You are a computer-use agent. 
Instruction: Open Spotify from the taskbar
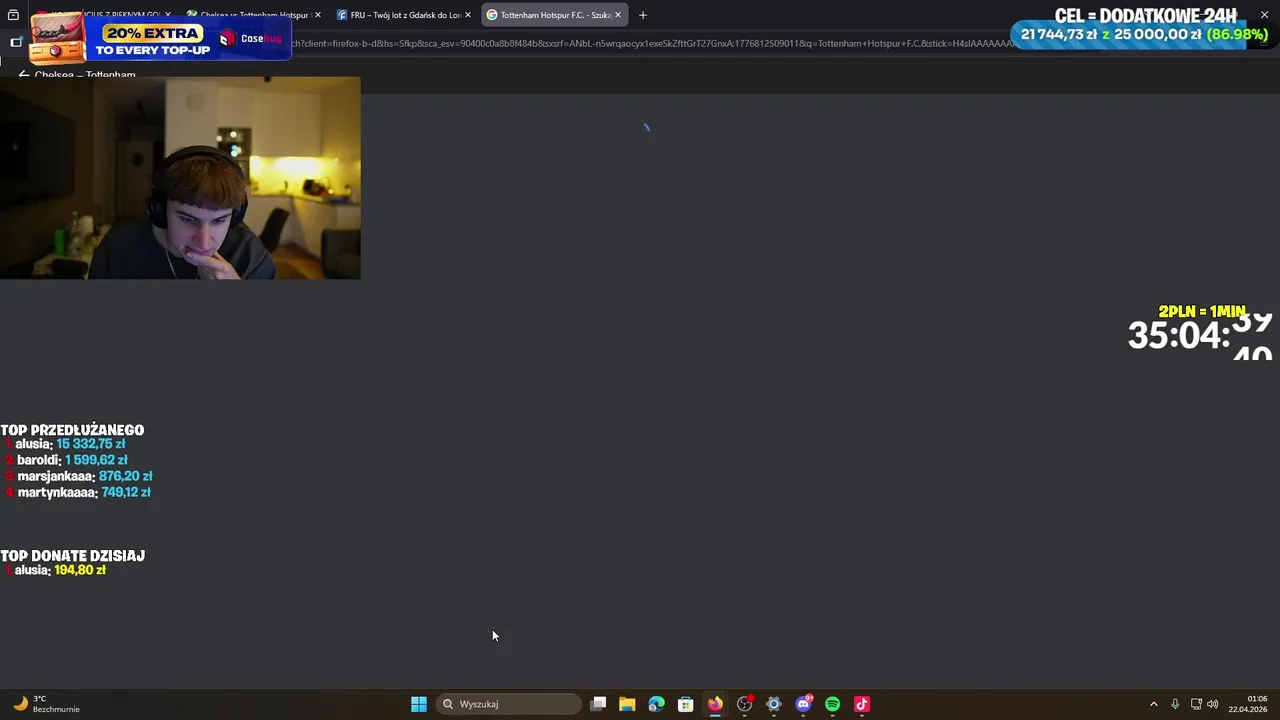point(832,704)
